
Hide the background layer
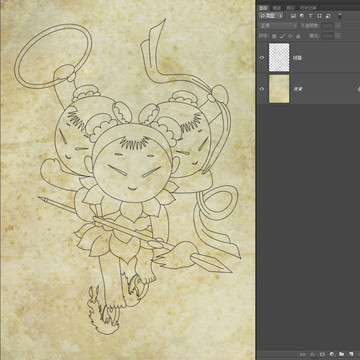click(x=262, y=89)
